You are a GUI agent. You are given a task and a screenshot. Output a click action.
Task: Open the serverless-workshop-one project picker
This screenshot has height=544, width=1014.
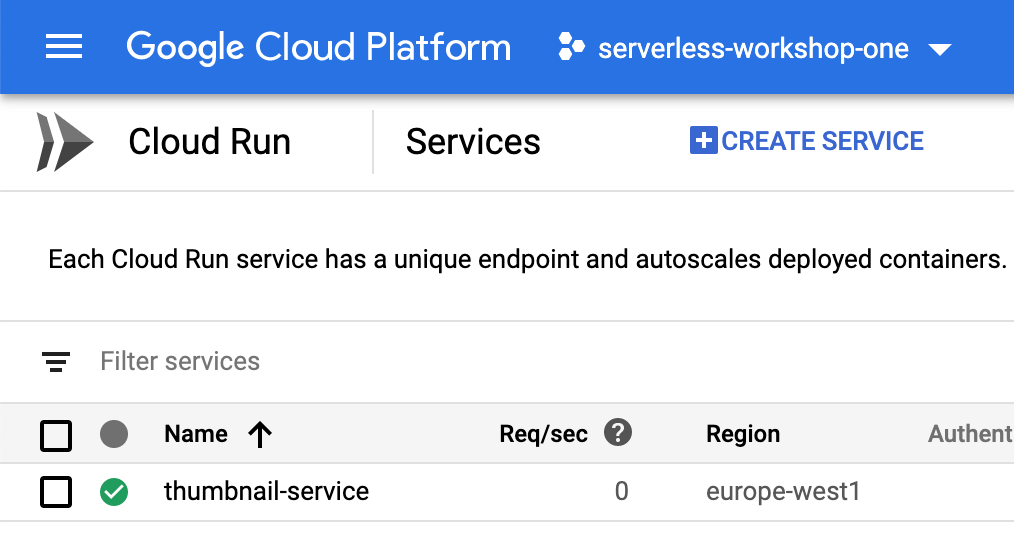tap(752, 48)
